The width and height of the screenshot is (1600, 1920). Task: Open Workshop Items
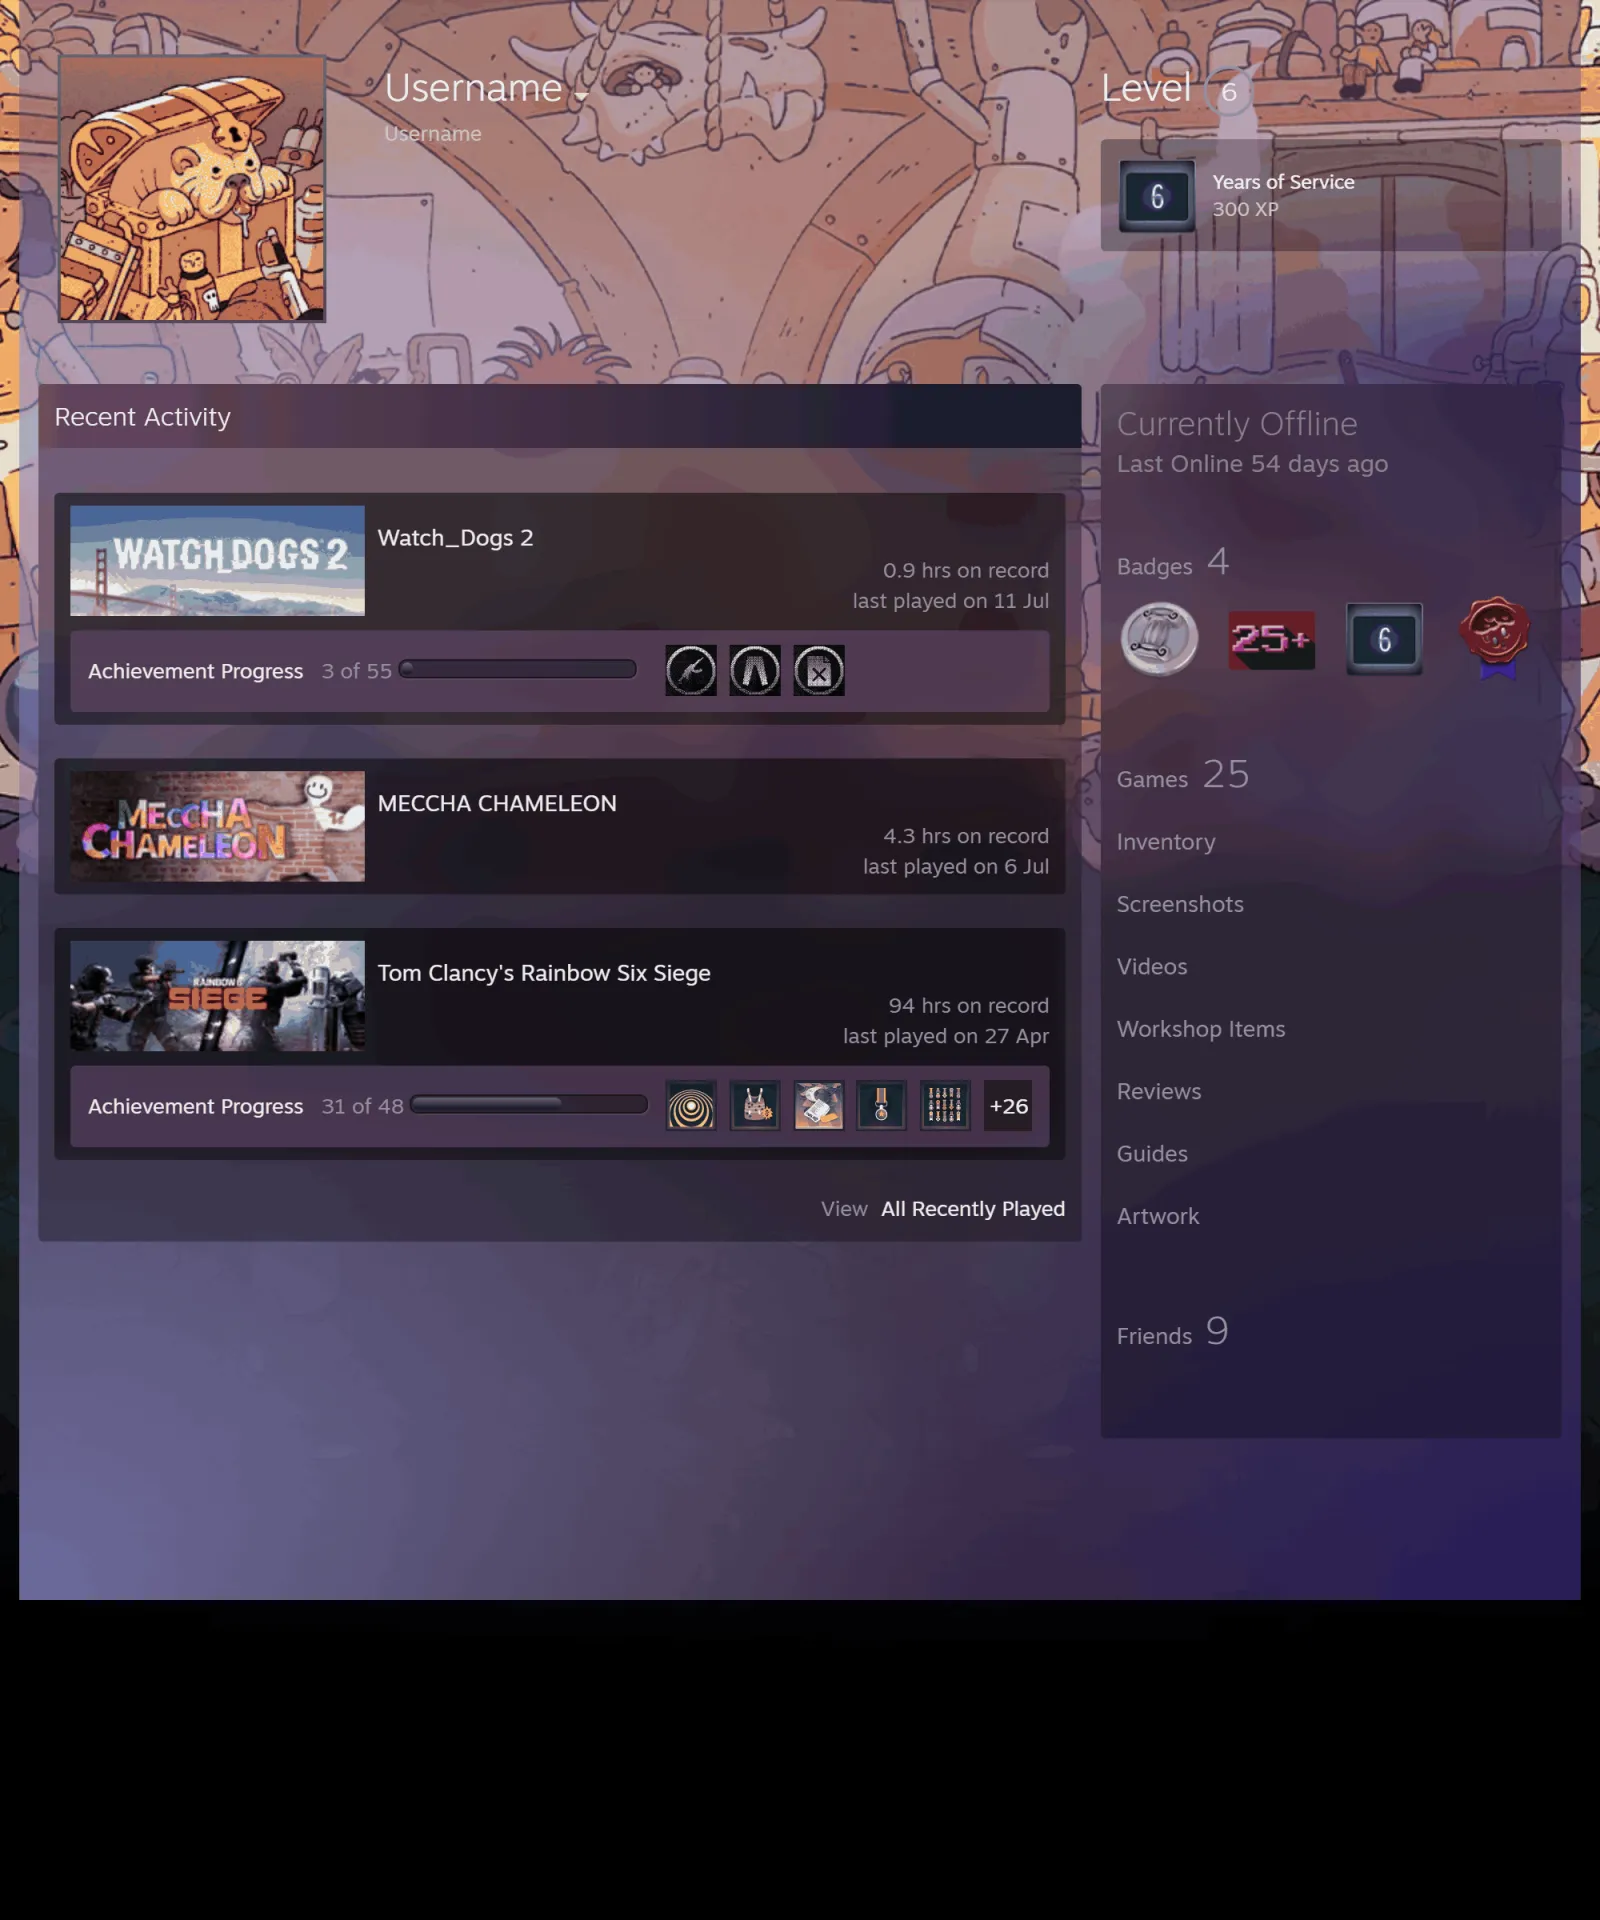click(1201, 1029)
